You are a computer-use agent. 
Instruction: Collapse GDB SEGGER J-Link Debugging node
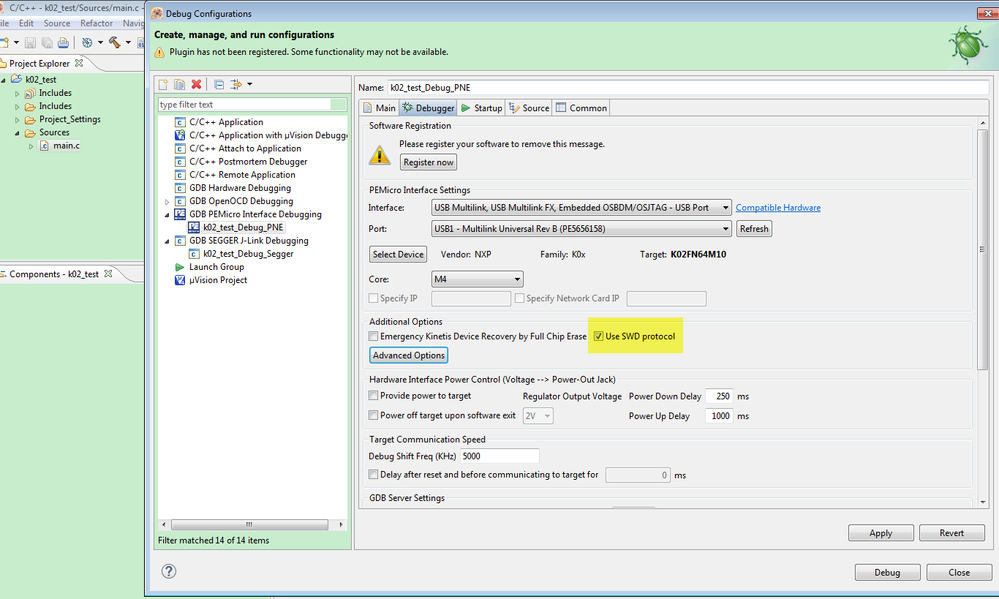168,241
